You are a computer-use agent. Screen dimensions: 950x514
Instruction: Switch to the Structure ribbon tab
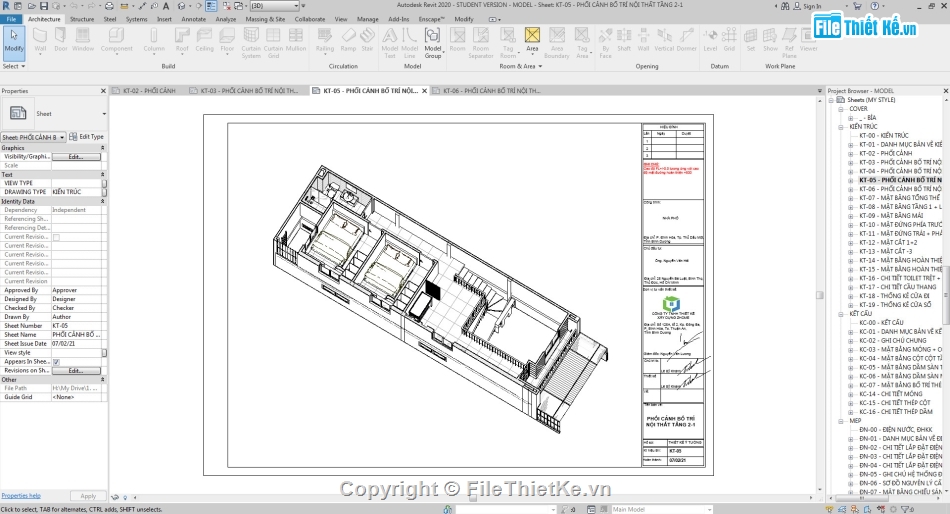82,19
